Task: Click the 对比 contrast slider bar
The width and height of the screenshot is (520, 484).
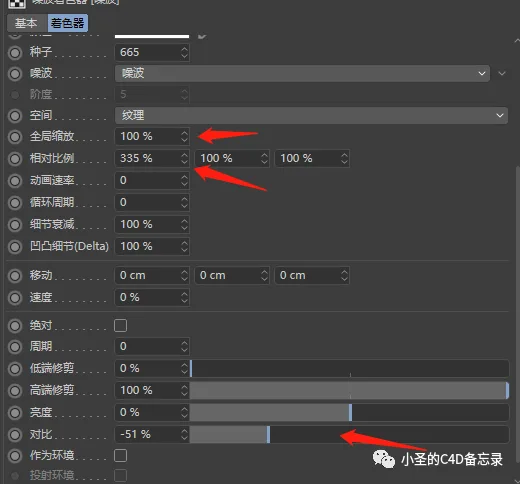Action: tap(349, 435)
